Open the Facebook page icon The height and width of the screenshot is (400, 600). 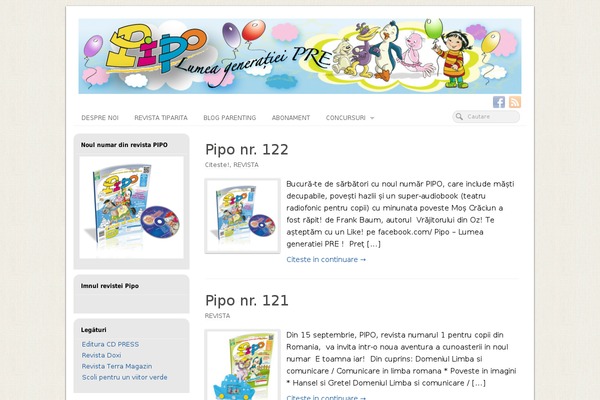tap(499, 102)
